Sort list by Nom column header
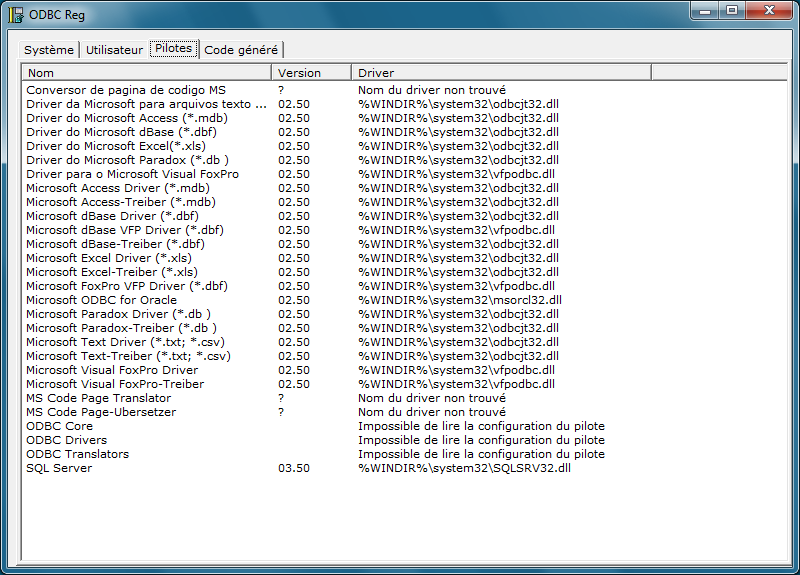 pos(146,73)
